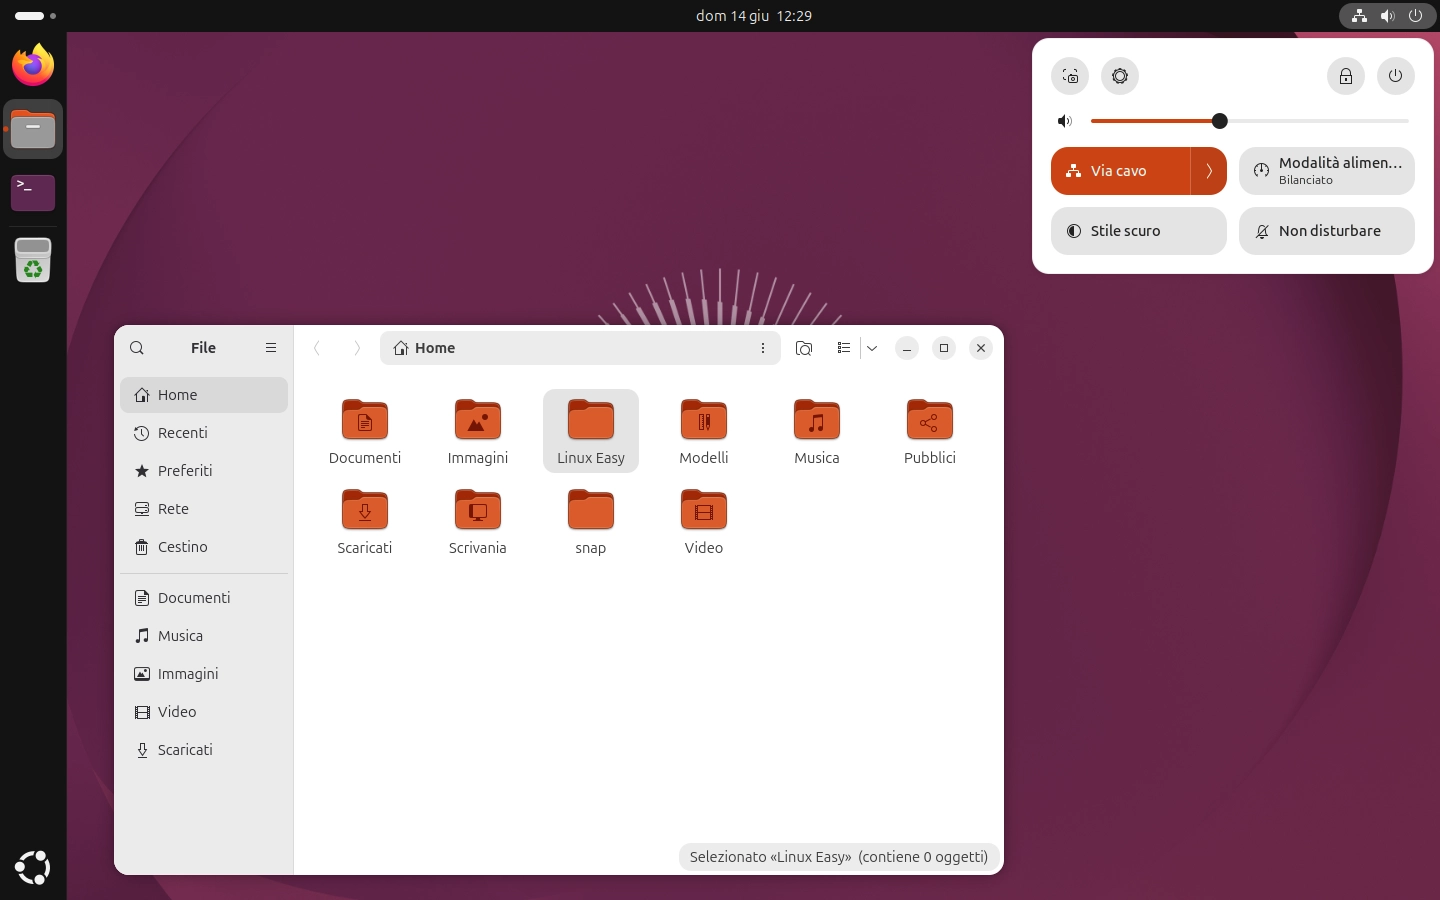Go forward with the right arrow button

[x=357, y=348]
